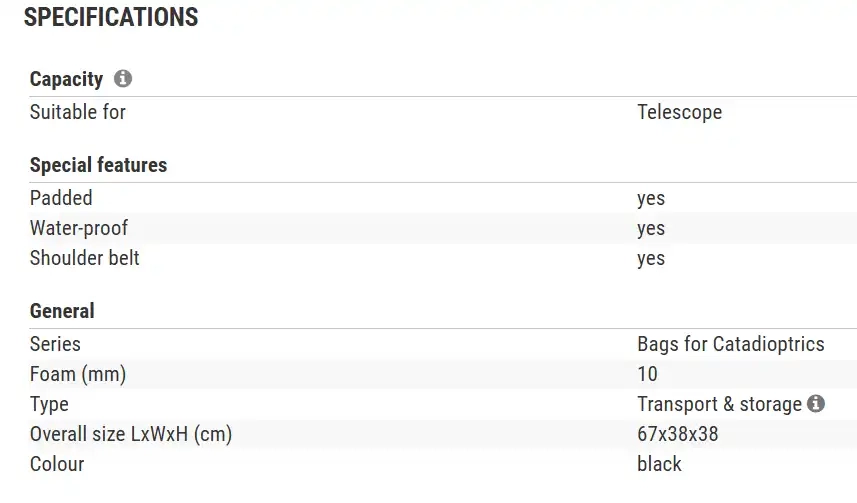
Task: Click the info icon beside Capacity
Action: tap(123, 79)
